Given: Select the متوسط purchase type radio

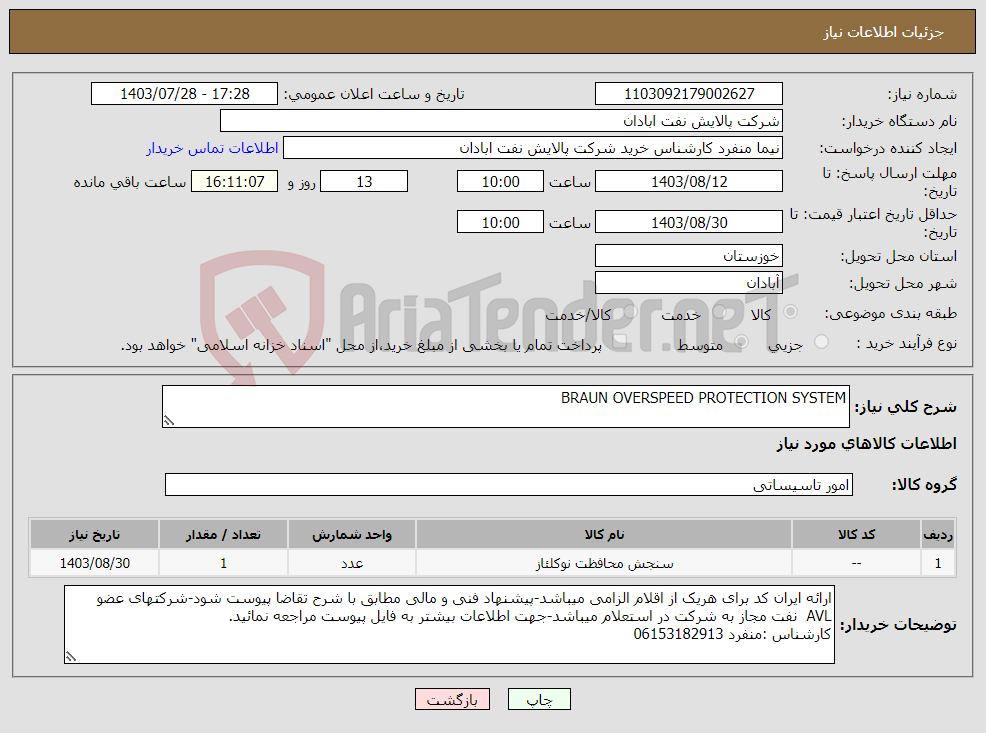Looking at the screenshot, I should (741, 341).
